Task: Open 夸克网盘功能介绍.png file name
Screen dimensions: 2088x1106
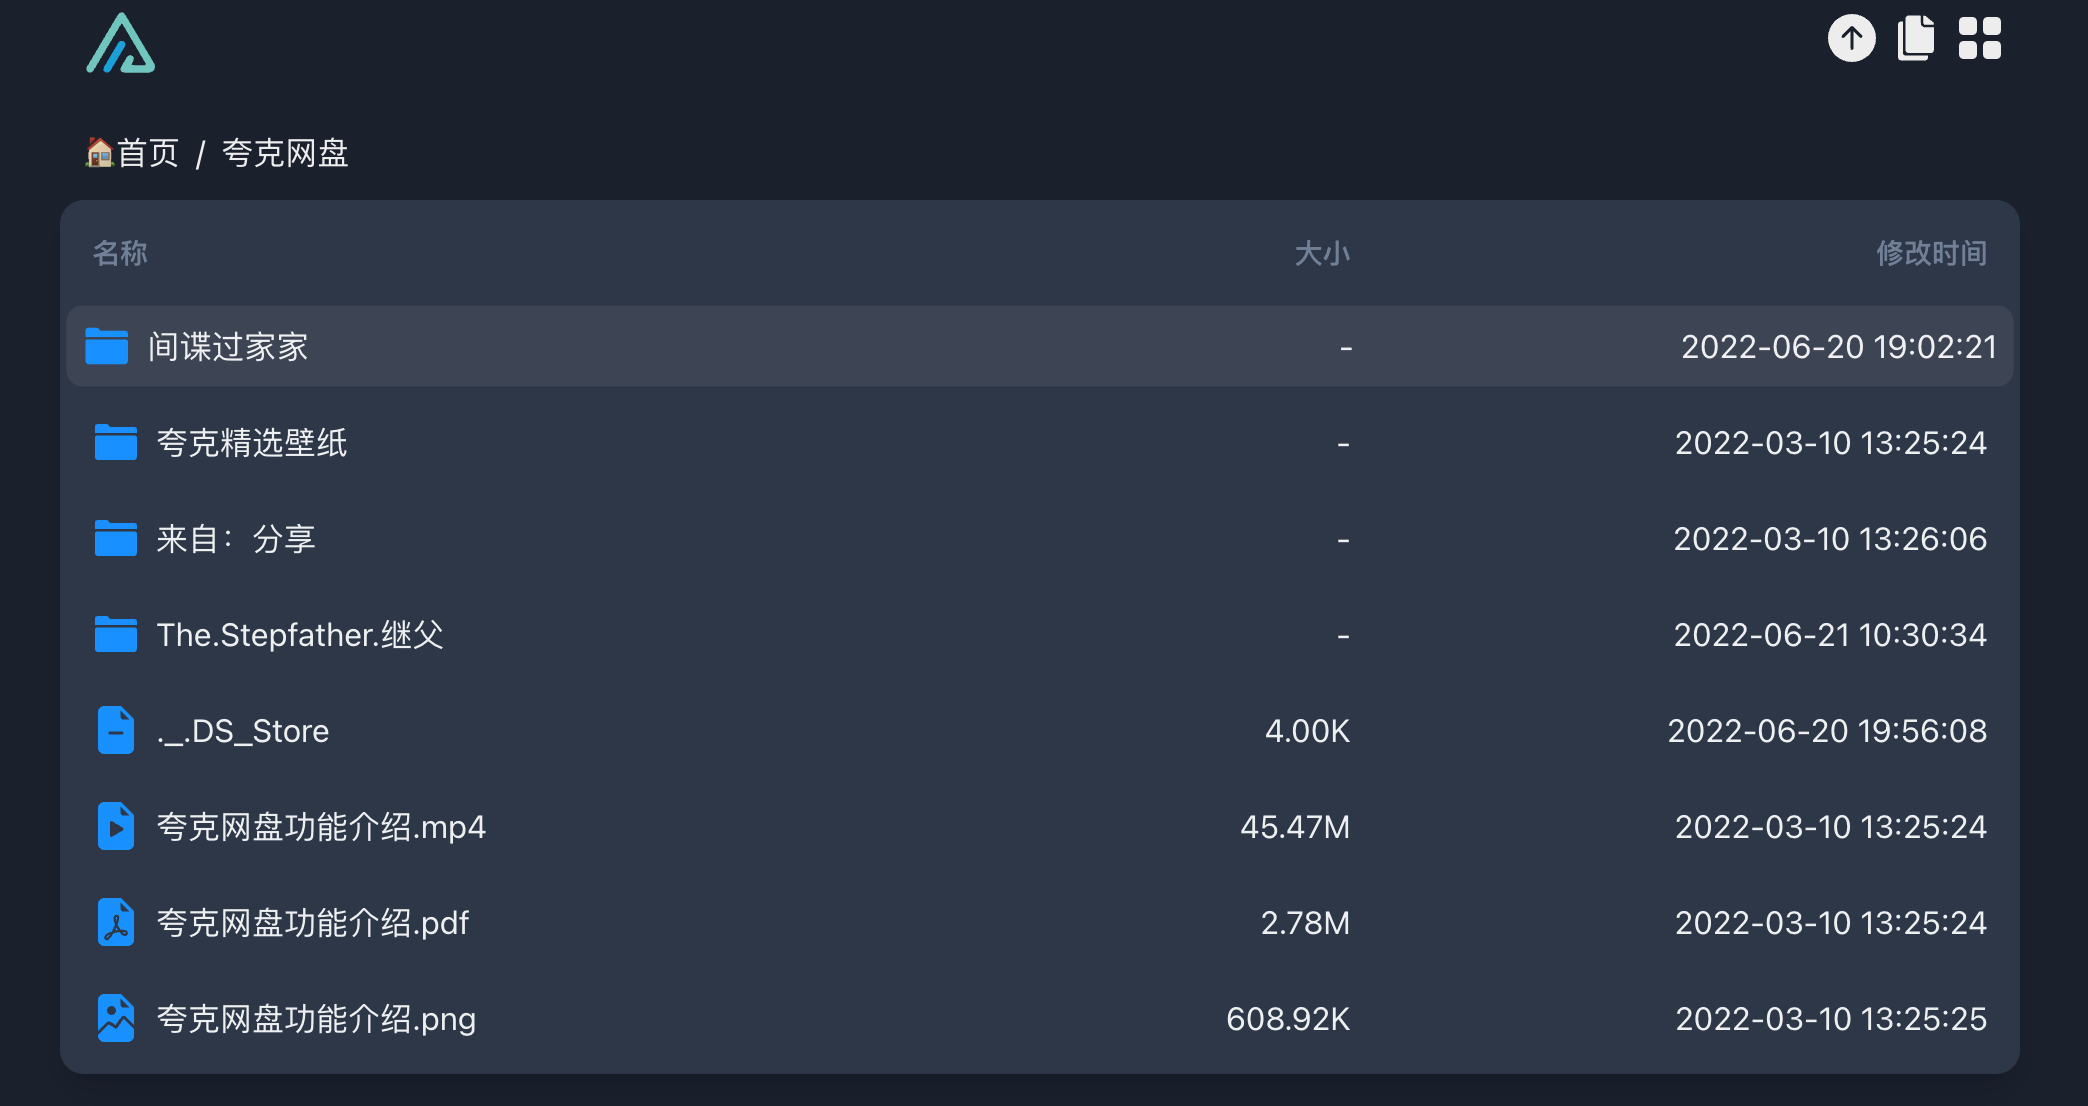Action: point(316,1019)
